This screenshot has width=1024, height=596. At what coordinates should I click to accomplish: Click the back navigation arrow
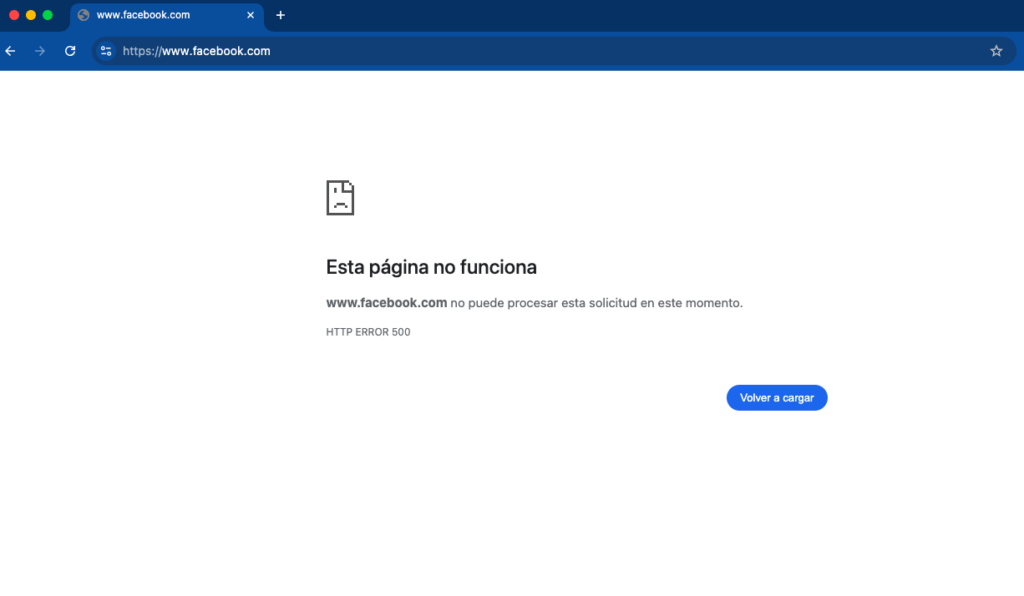point(11,51)
